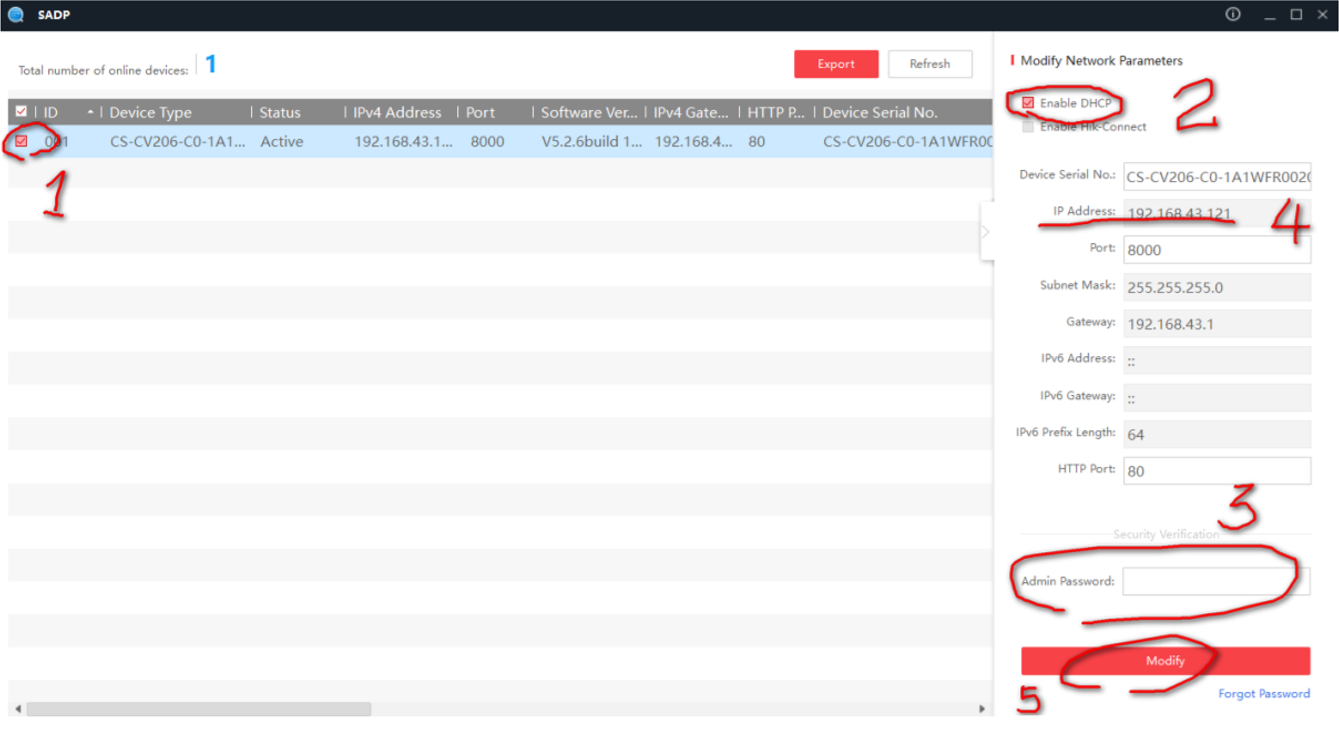This screenshot has height=733, width=1339.
Task: Sort by the Device Type column header
Action: point(150,112)
